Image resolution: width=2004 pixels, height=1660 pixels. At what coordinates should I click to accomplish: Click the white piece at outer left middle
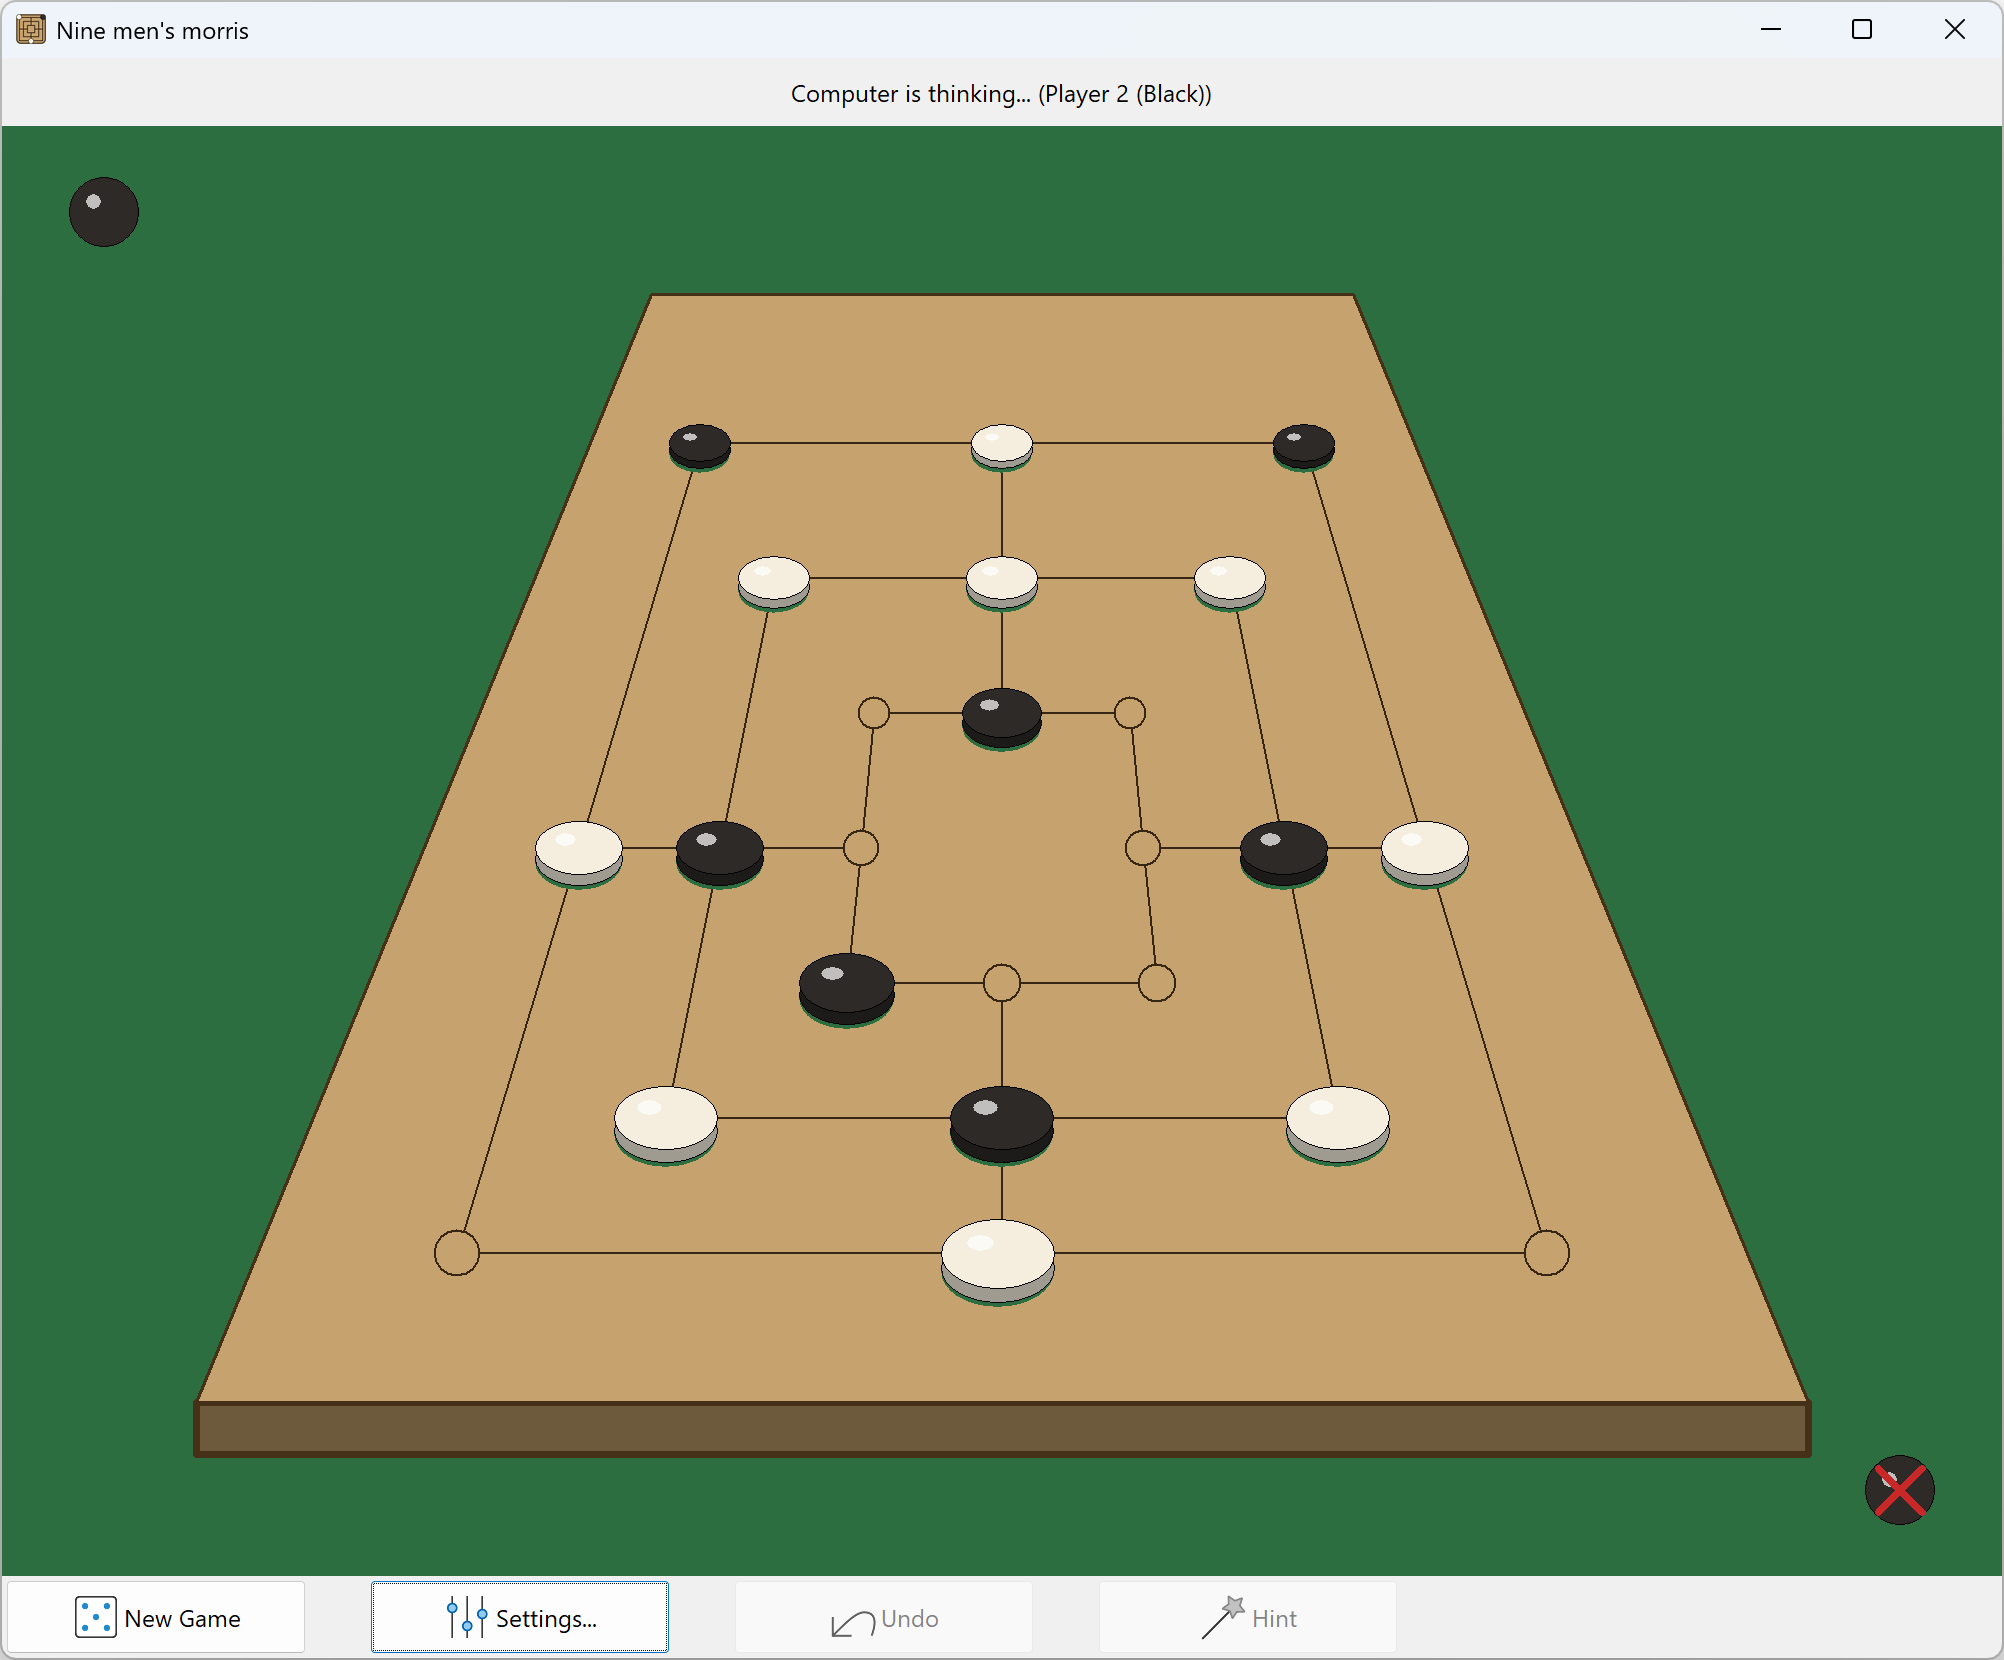point(579,854)
